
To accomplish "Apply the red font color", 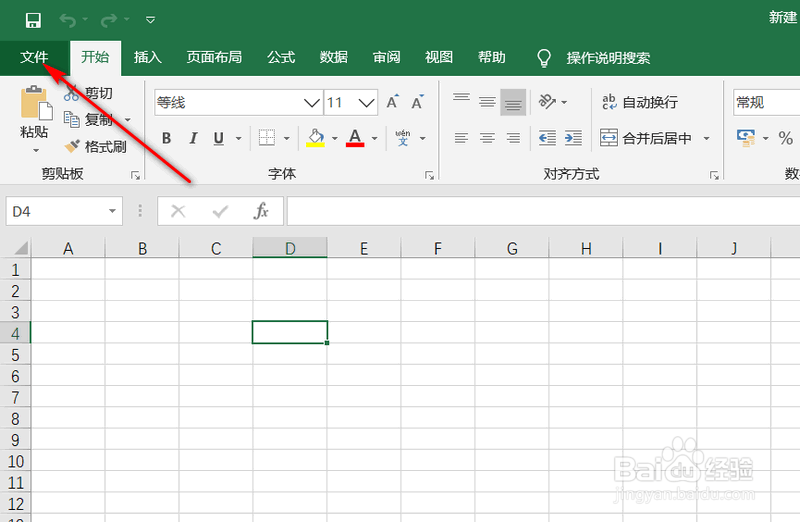I will pos(355,138).
